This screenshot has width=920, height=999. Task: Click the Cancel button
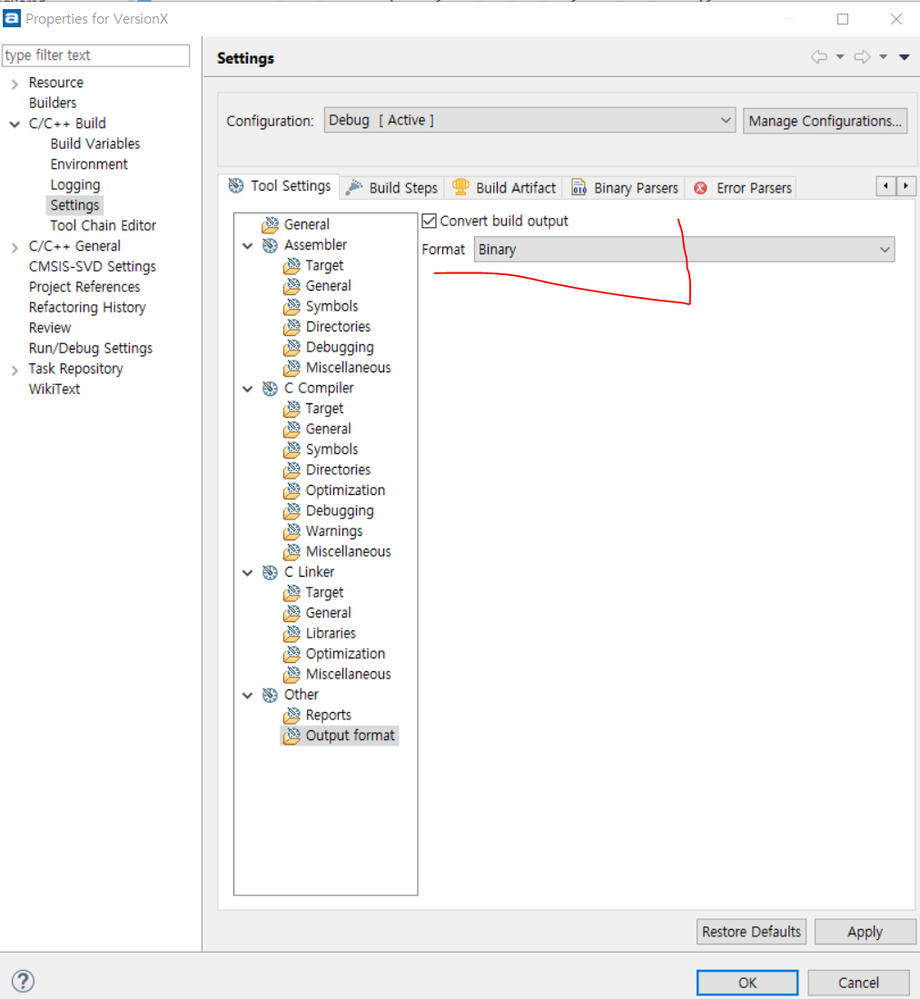click(x=858, y=982)
